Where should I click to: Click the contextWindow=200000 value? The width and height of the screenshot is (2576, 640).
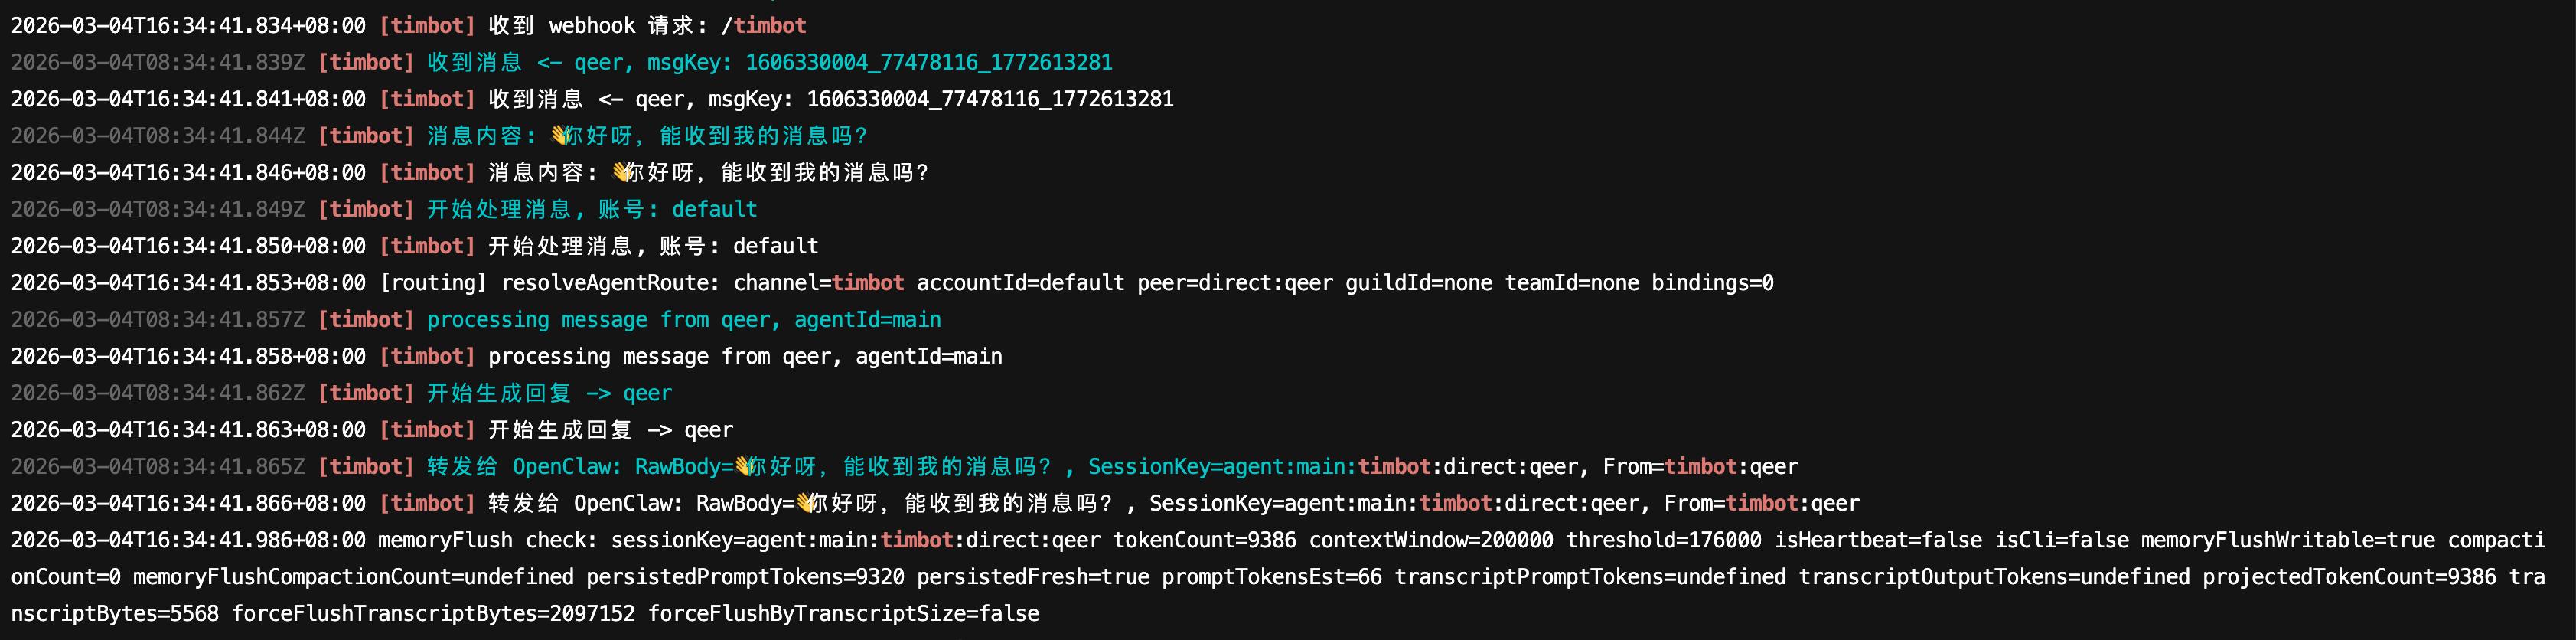[1430, 541]
